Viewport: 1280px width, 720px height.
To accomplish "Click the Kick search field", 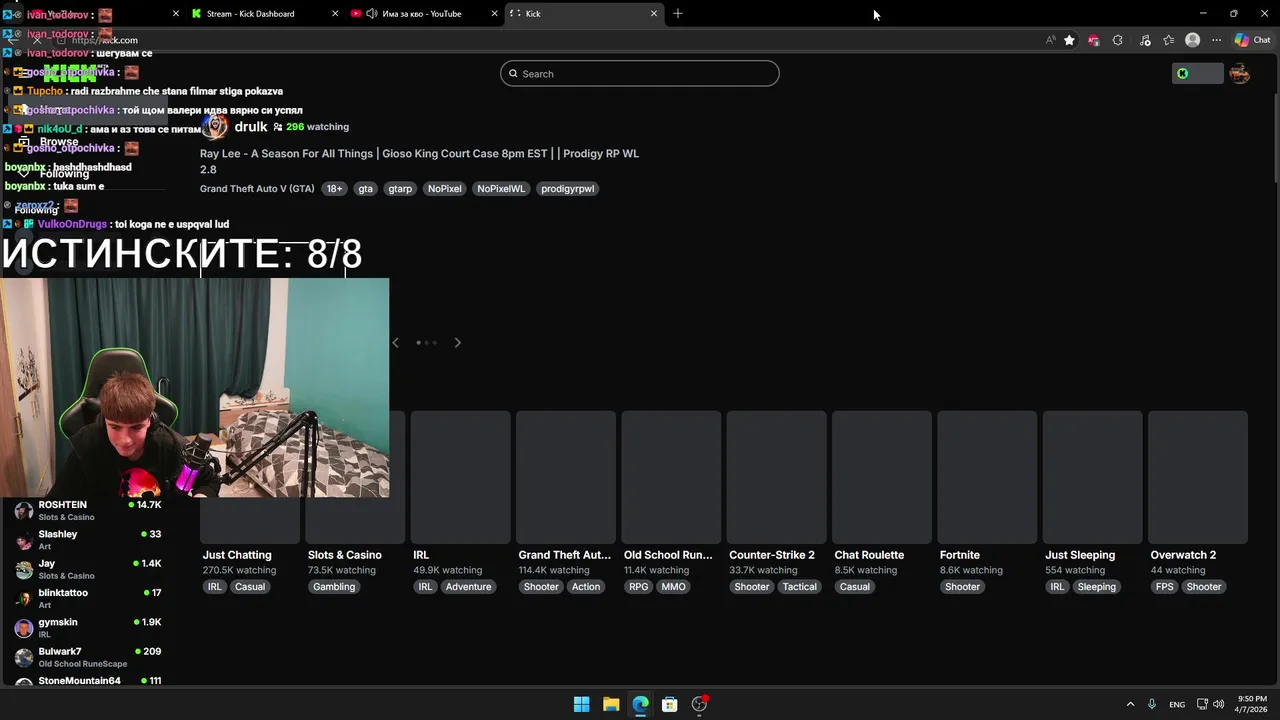I will tap(640, 73).
